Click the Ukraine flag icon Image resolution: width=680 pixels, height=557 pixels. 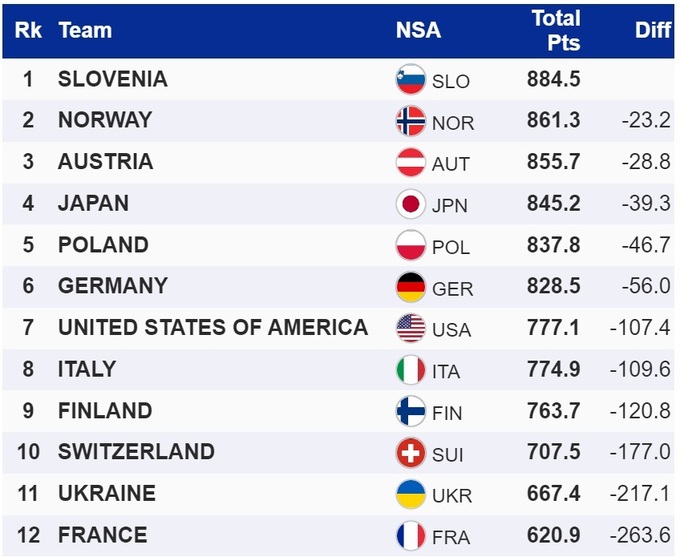point(411,494)
